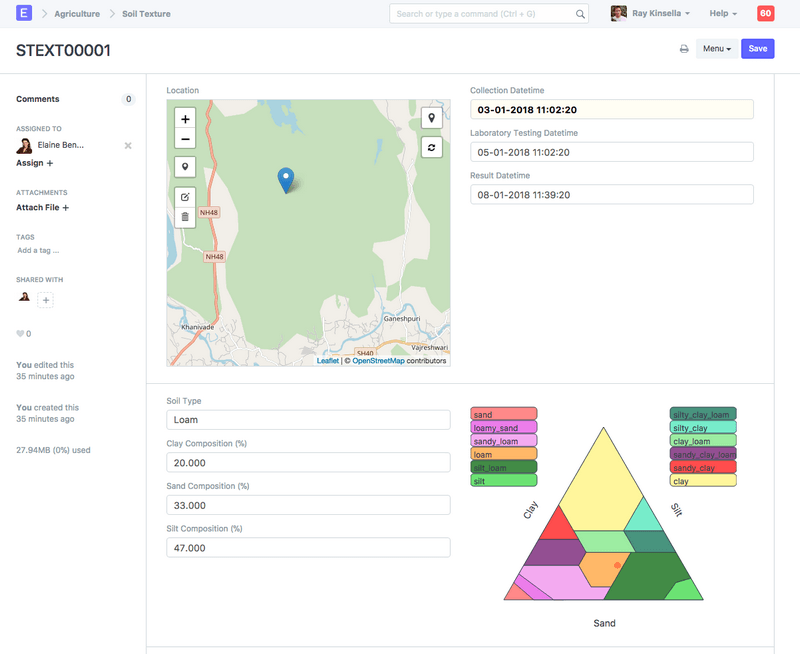
Task: Click the map refresh icon
Action: pyautogui.click(x=432, y=147)
